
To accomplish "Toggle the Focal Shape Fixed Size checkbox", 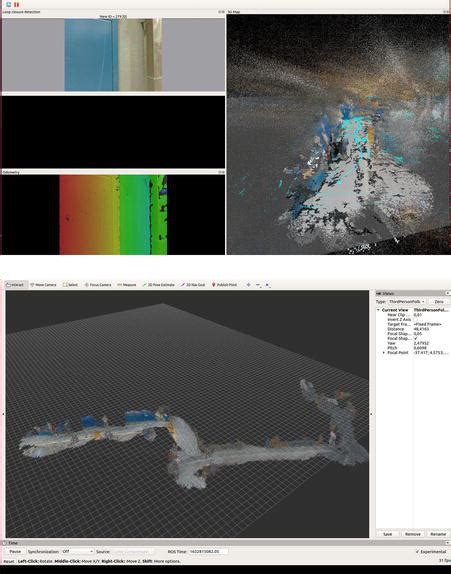I will 415,339.
